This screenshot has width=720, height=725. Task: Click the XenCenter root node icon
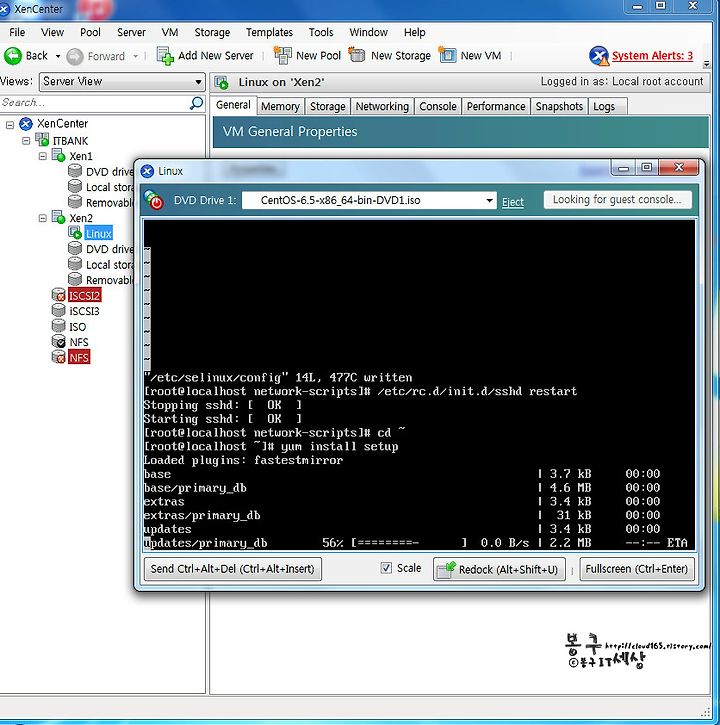pyautogui.click(x=26, y=123)
